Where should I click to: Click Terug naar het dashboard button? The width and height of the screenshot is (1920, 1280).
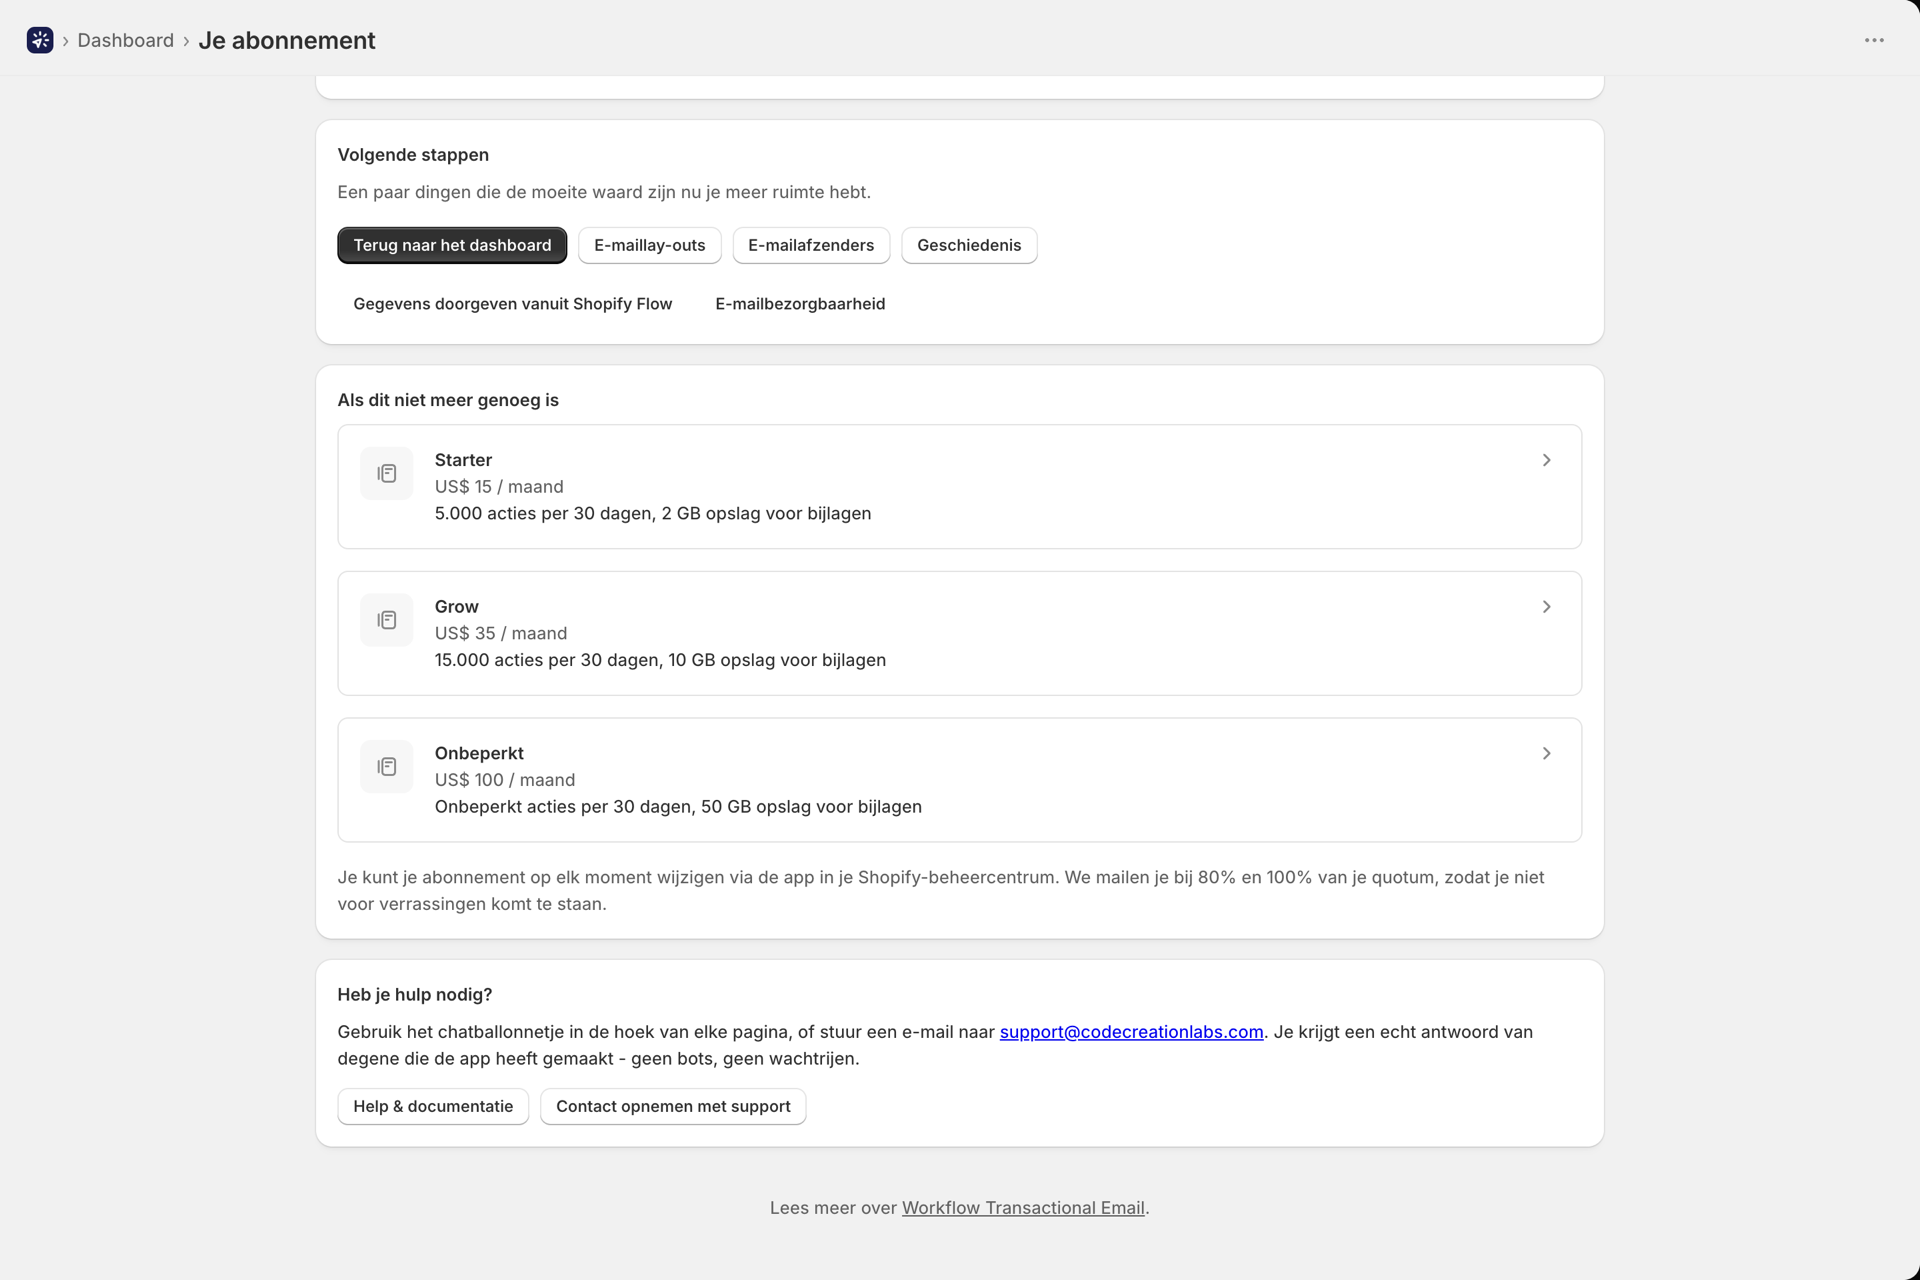452,245
